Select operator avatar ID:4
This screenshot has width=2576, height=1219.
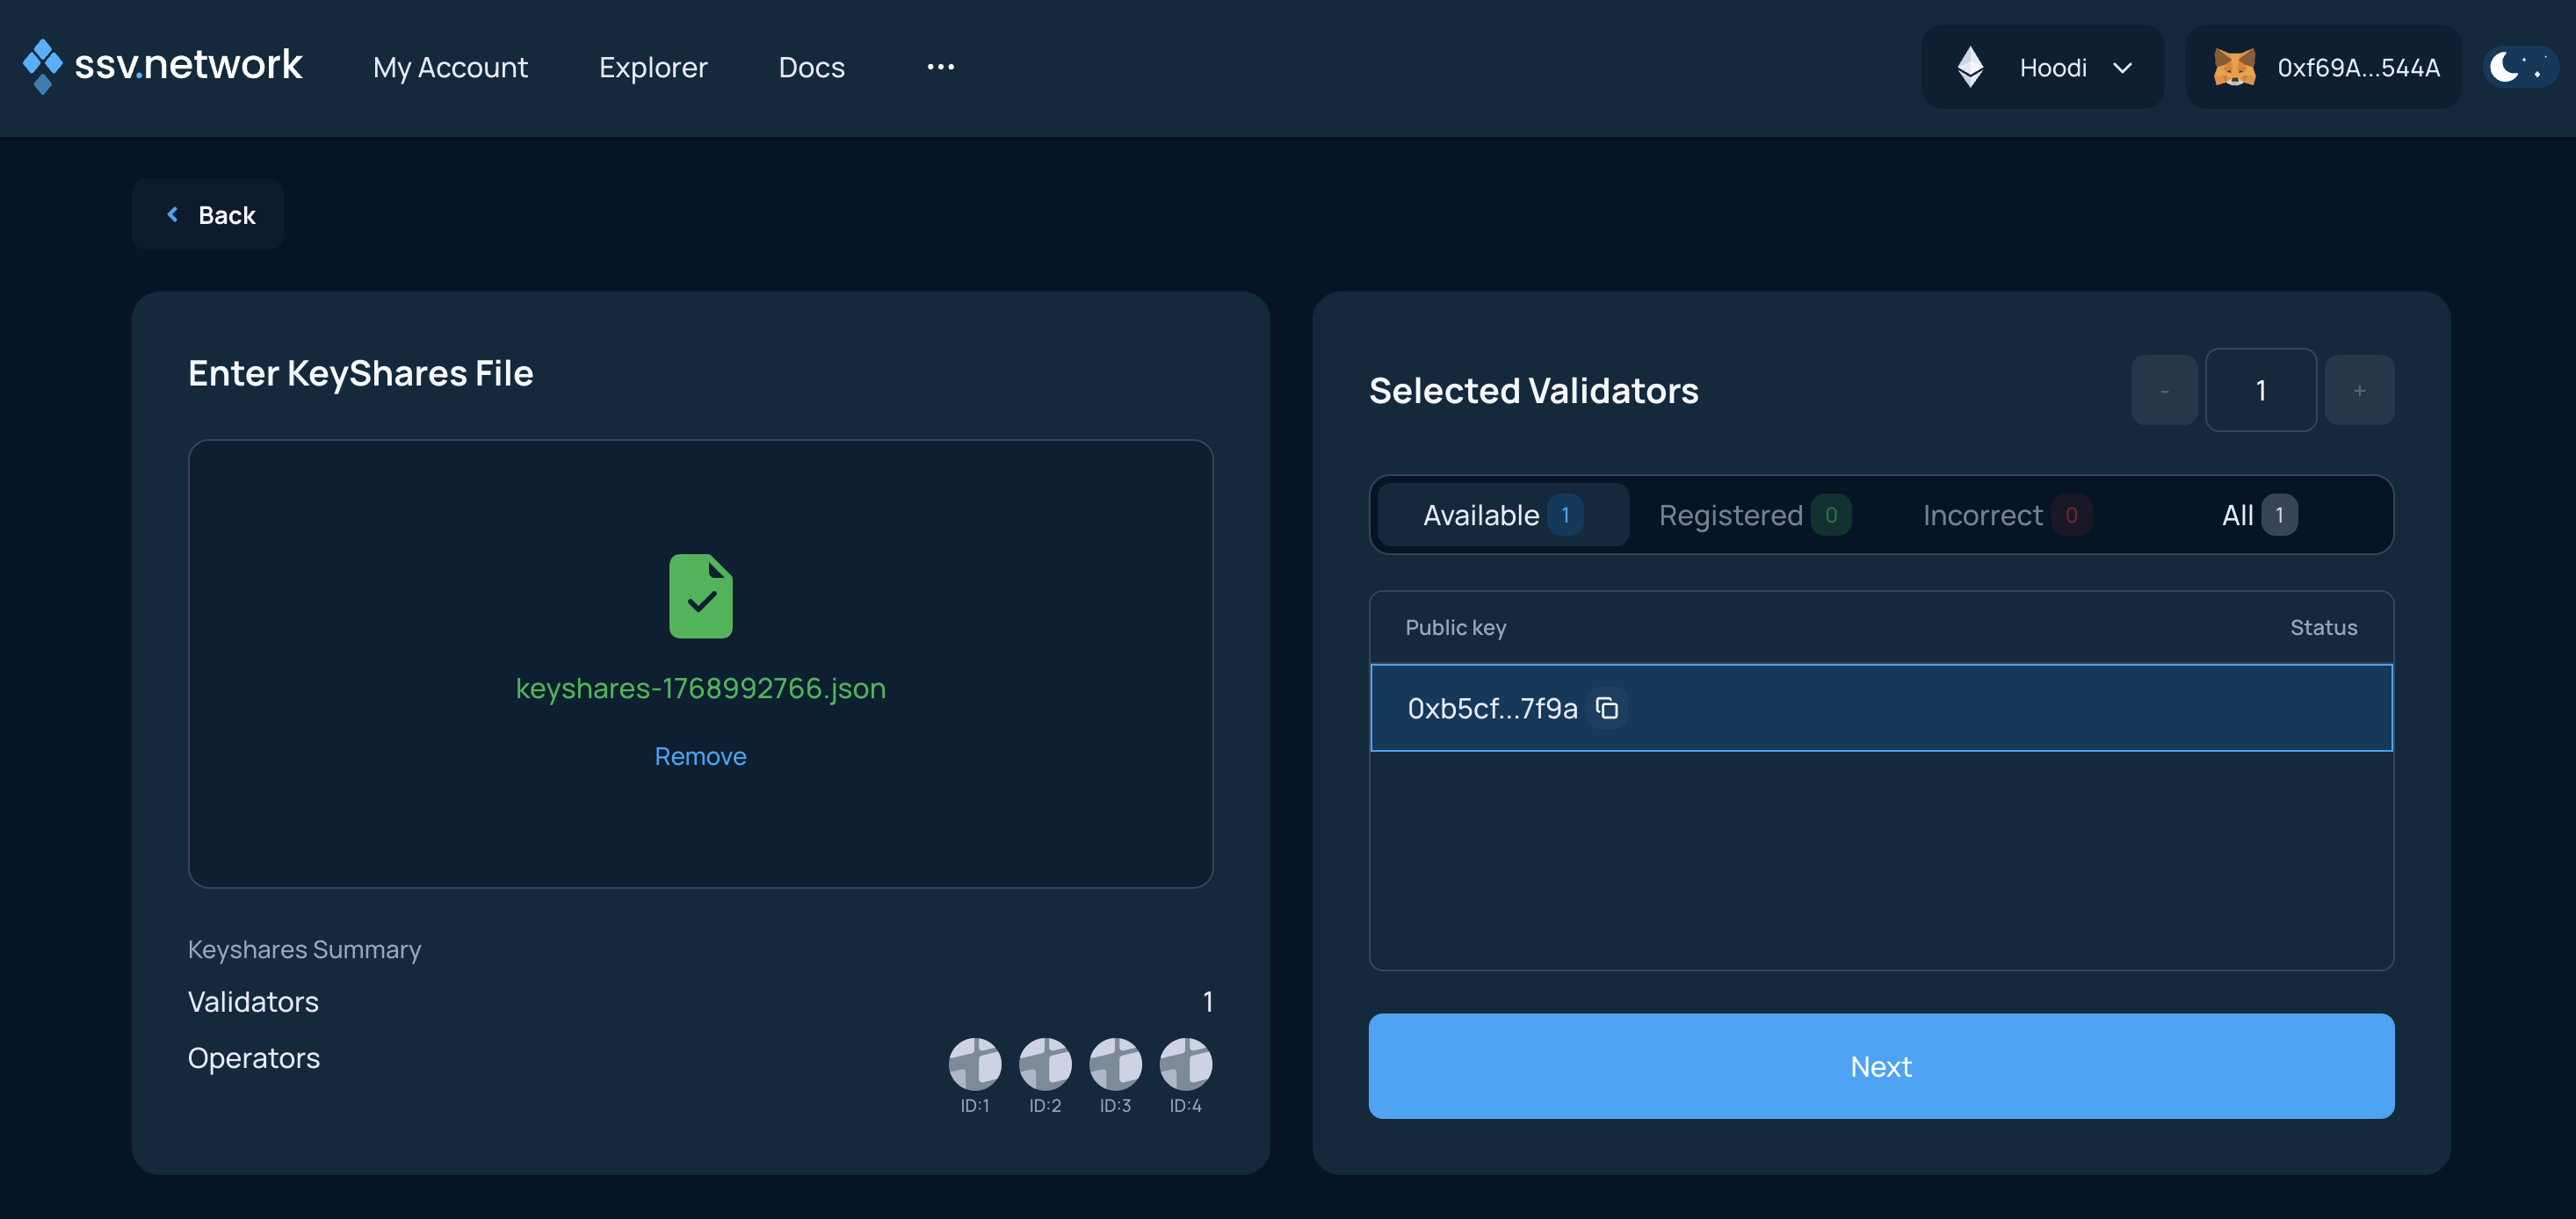(x=1185, y=1063)
